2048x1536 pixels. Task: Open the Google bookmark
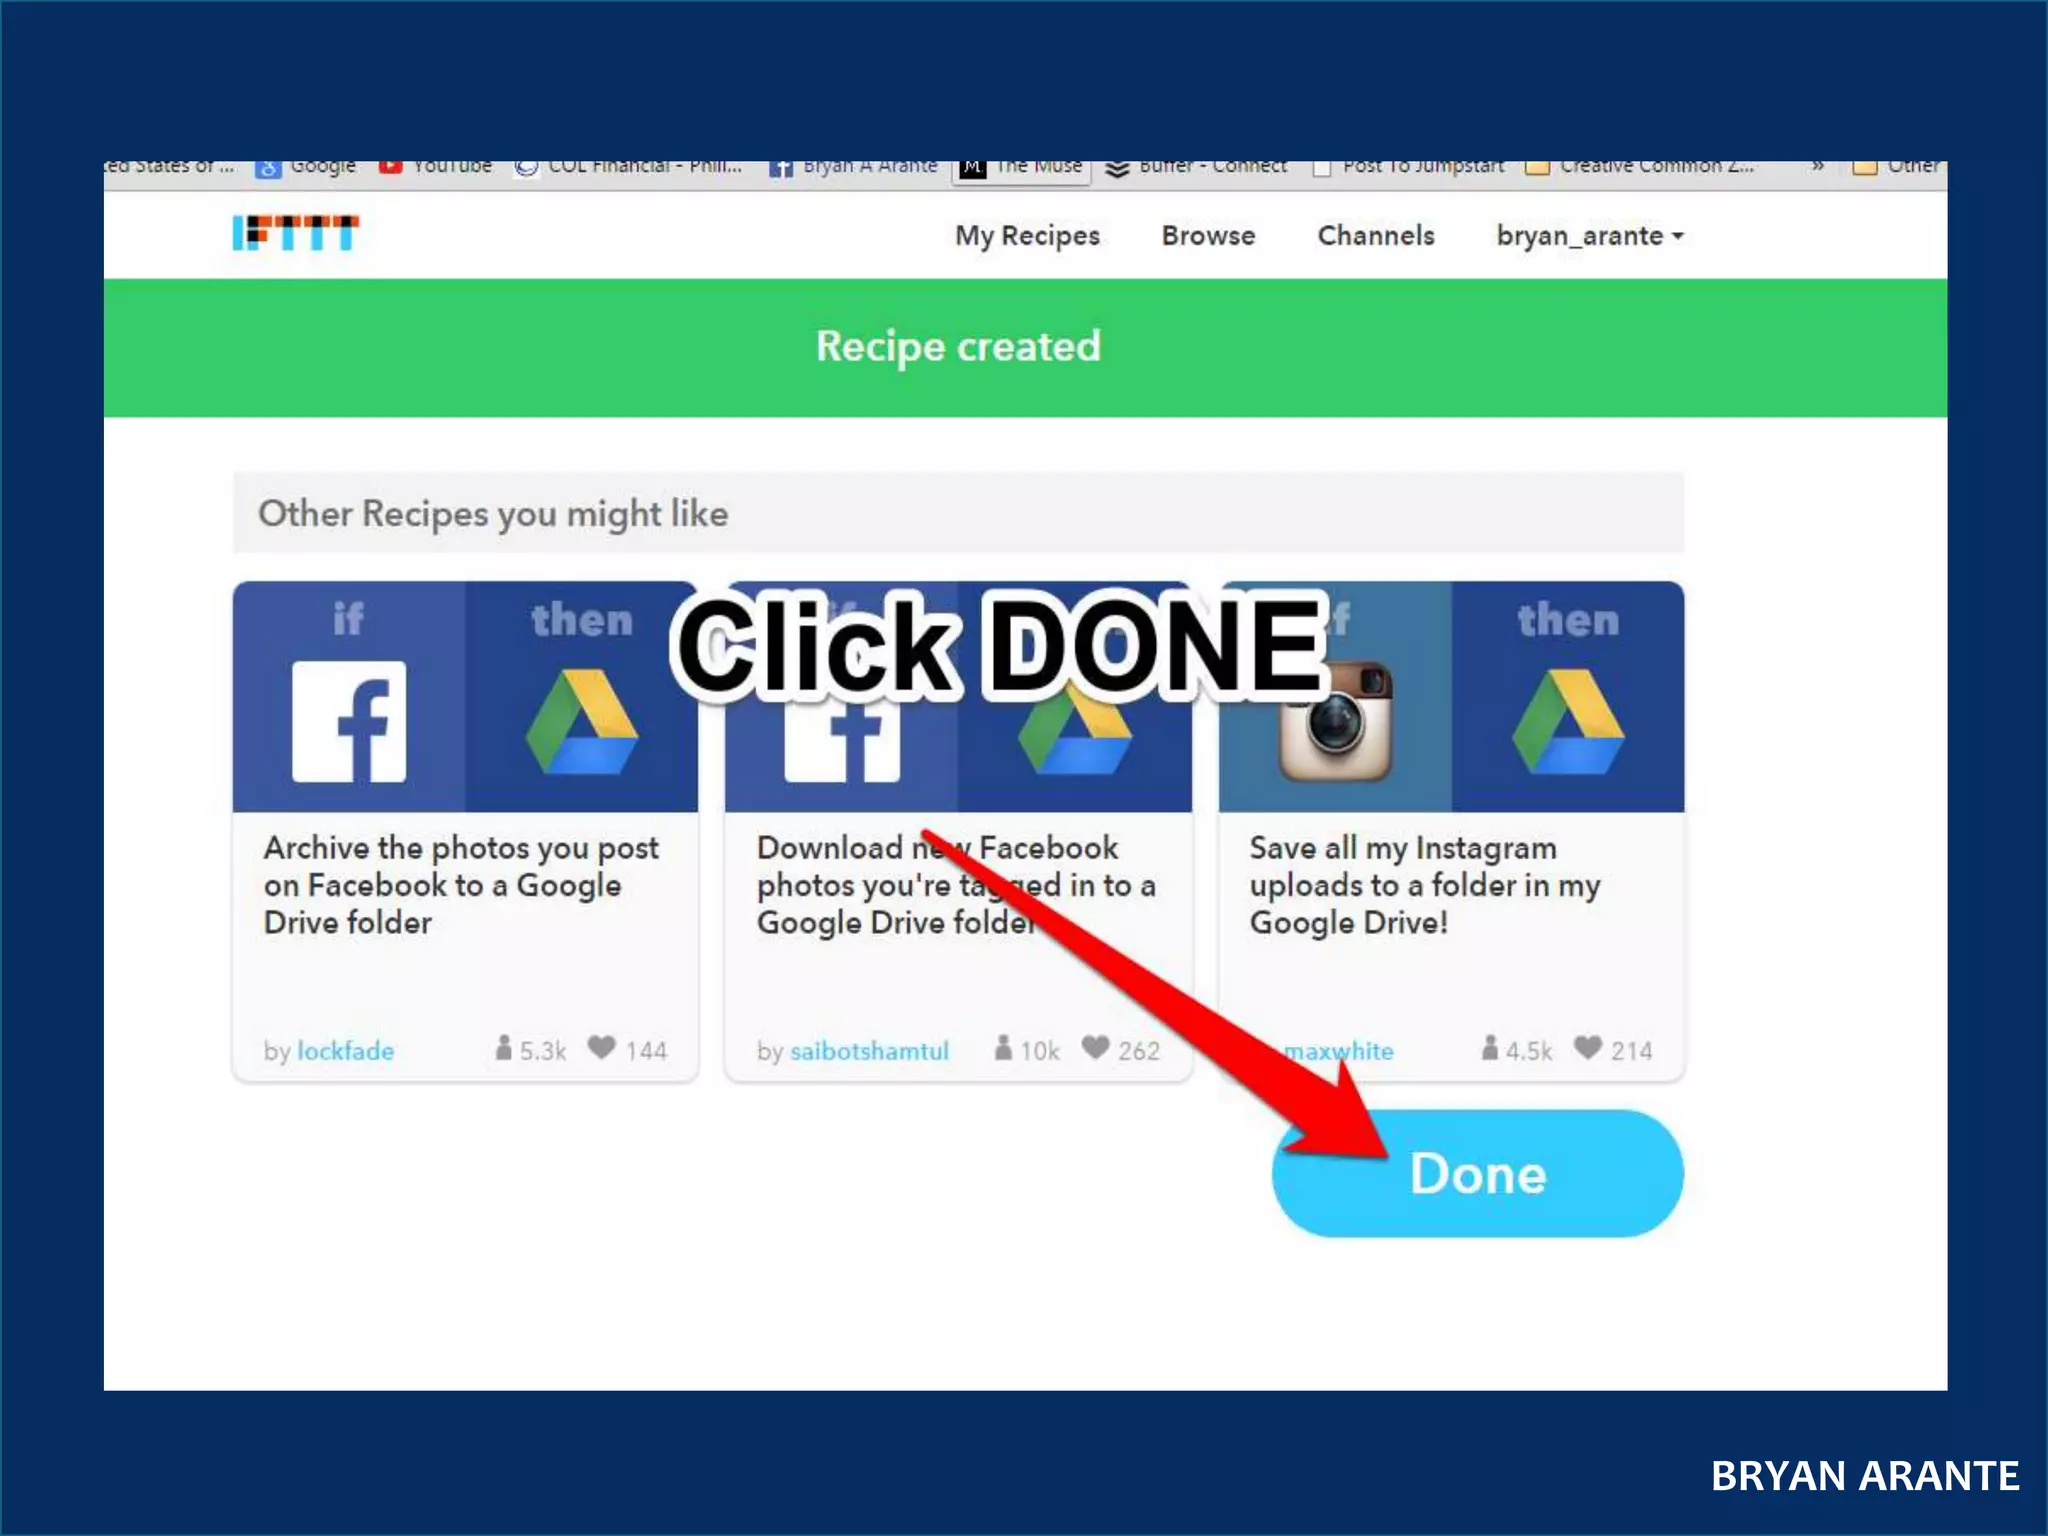pyautogui.click(x=306, y=167)
